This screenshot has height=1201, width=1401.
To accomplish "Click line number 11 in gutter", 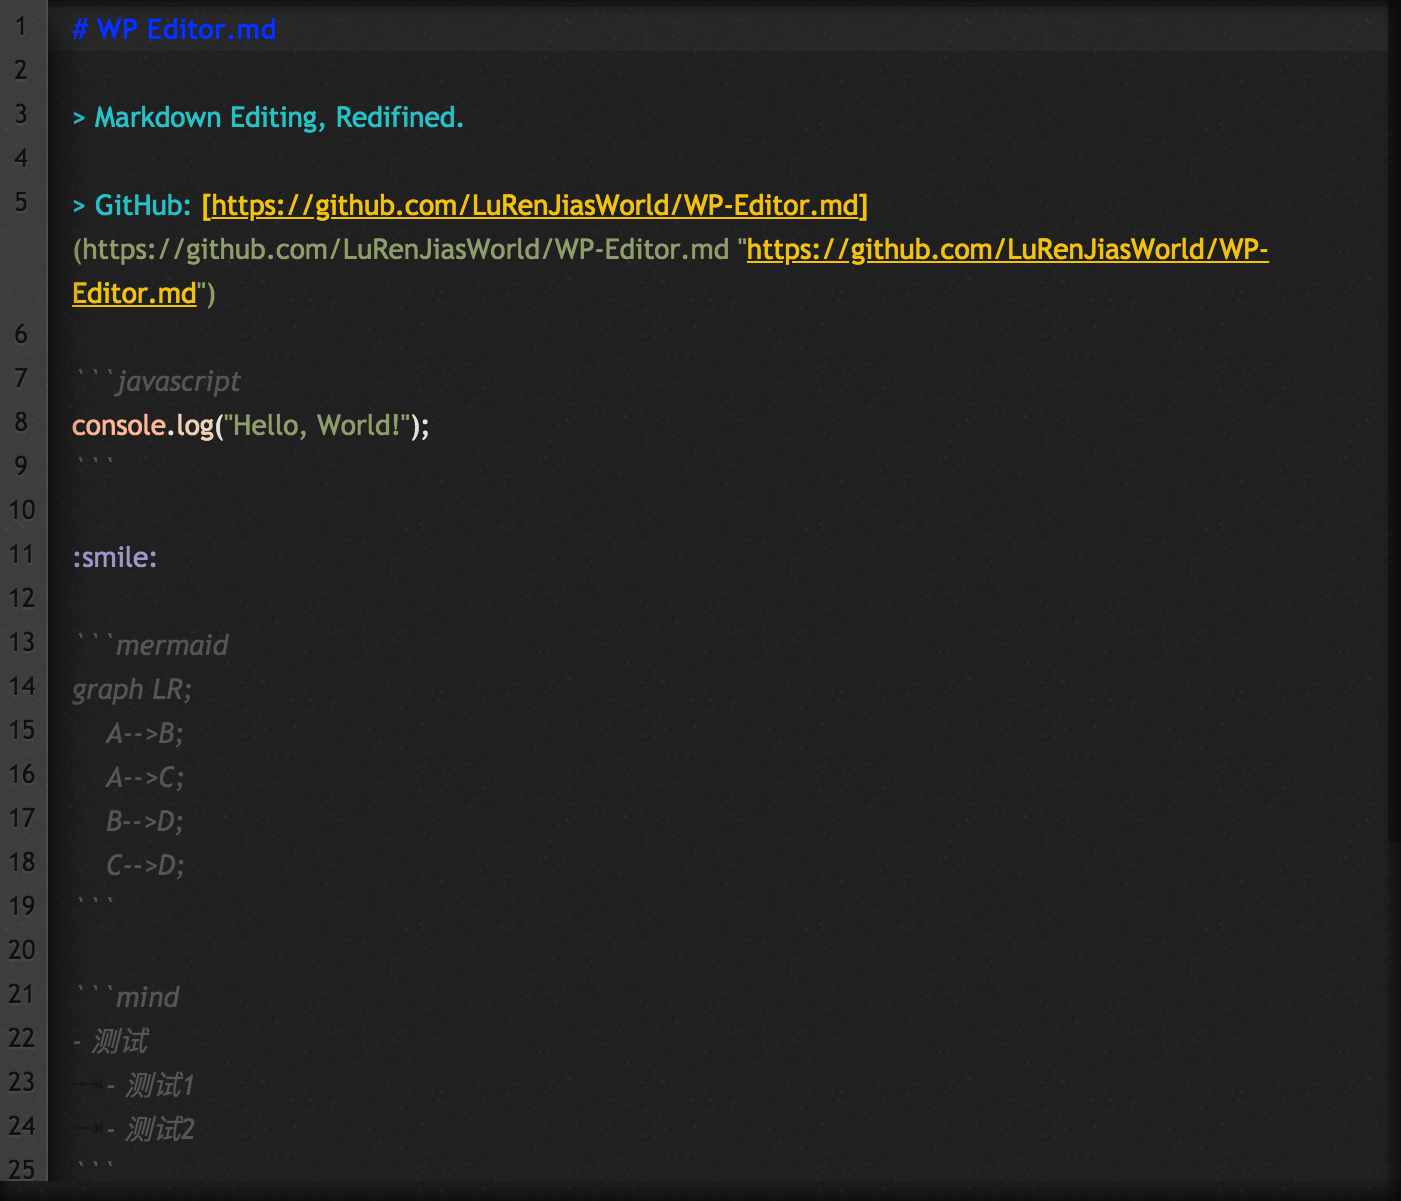I will tap(22, 554).
